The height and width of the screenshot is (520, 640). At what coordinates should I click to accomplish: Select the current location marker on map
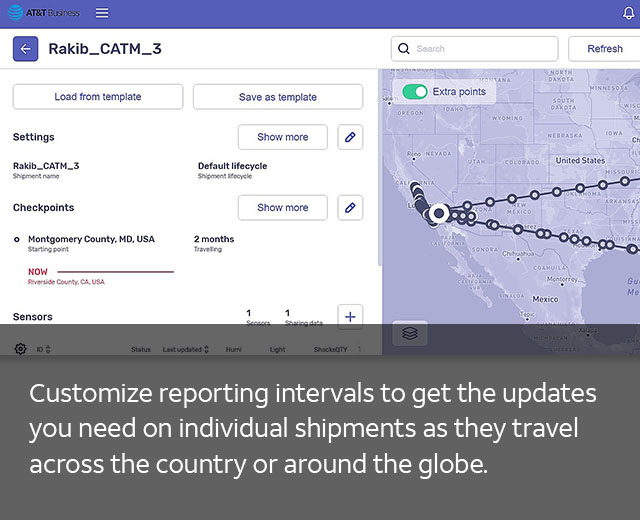click(x=438, y=213)
